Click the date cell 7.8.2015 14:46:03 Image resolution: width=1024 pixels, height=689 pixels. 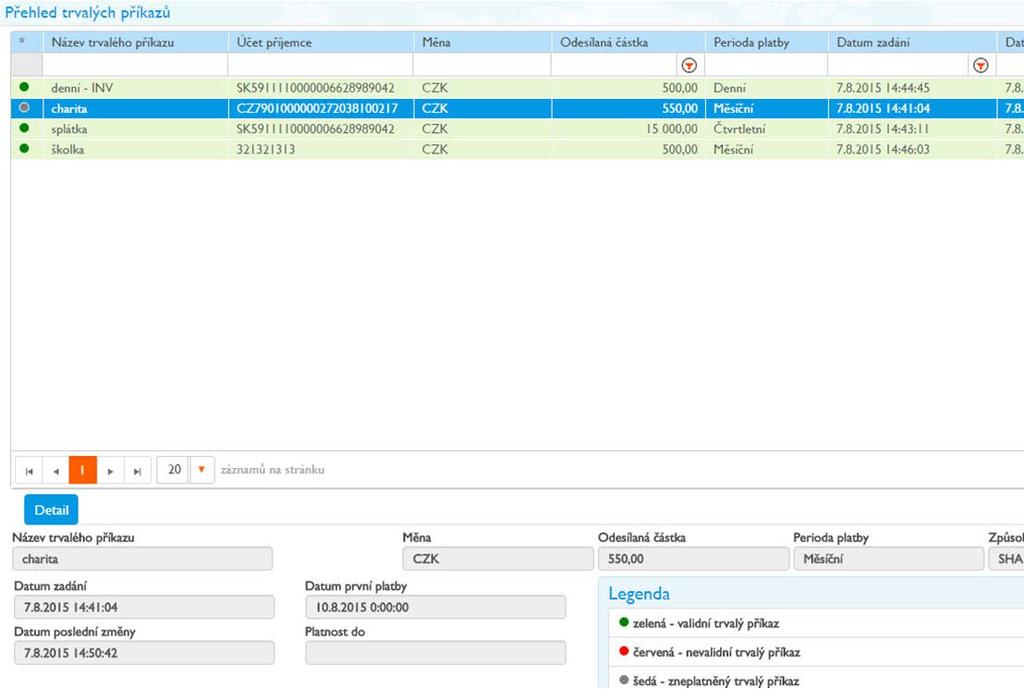(883, 150)
